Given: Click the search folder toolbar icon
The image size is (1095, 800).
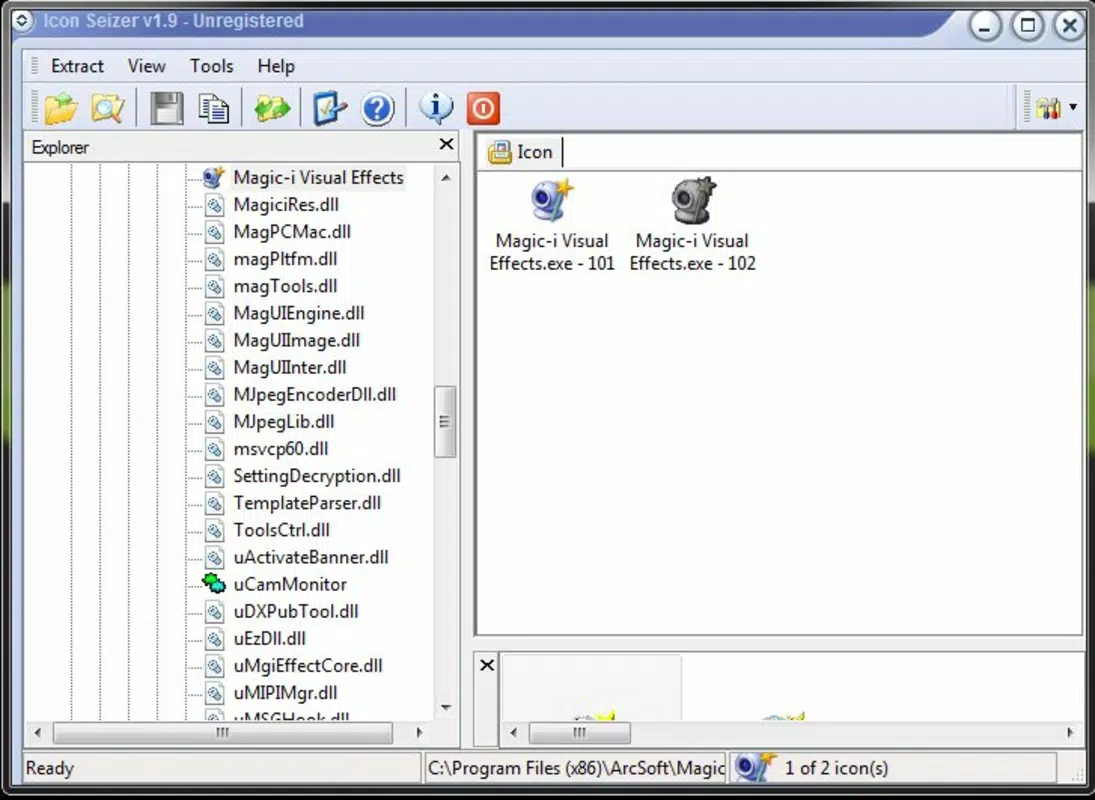Looking at the screenshot, I should [x=108, y=108].
